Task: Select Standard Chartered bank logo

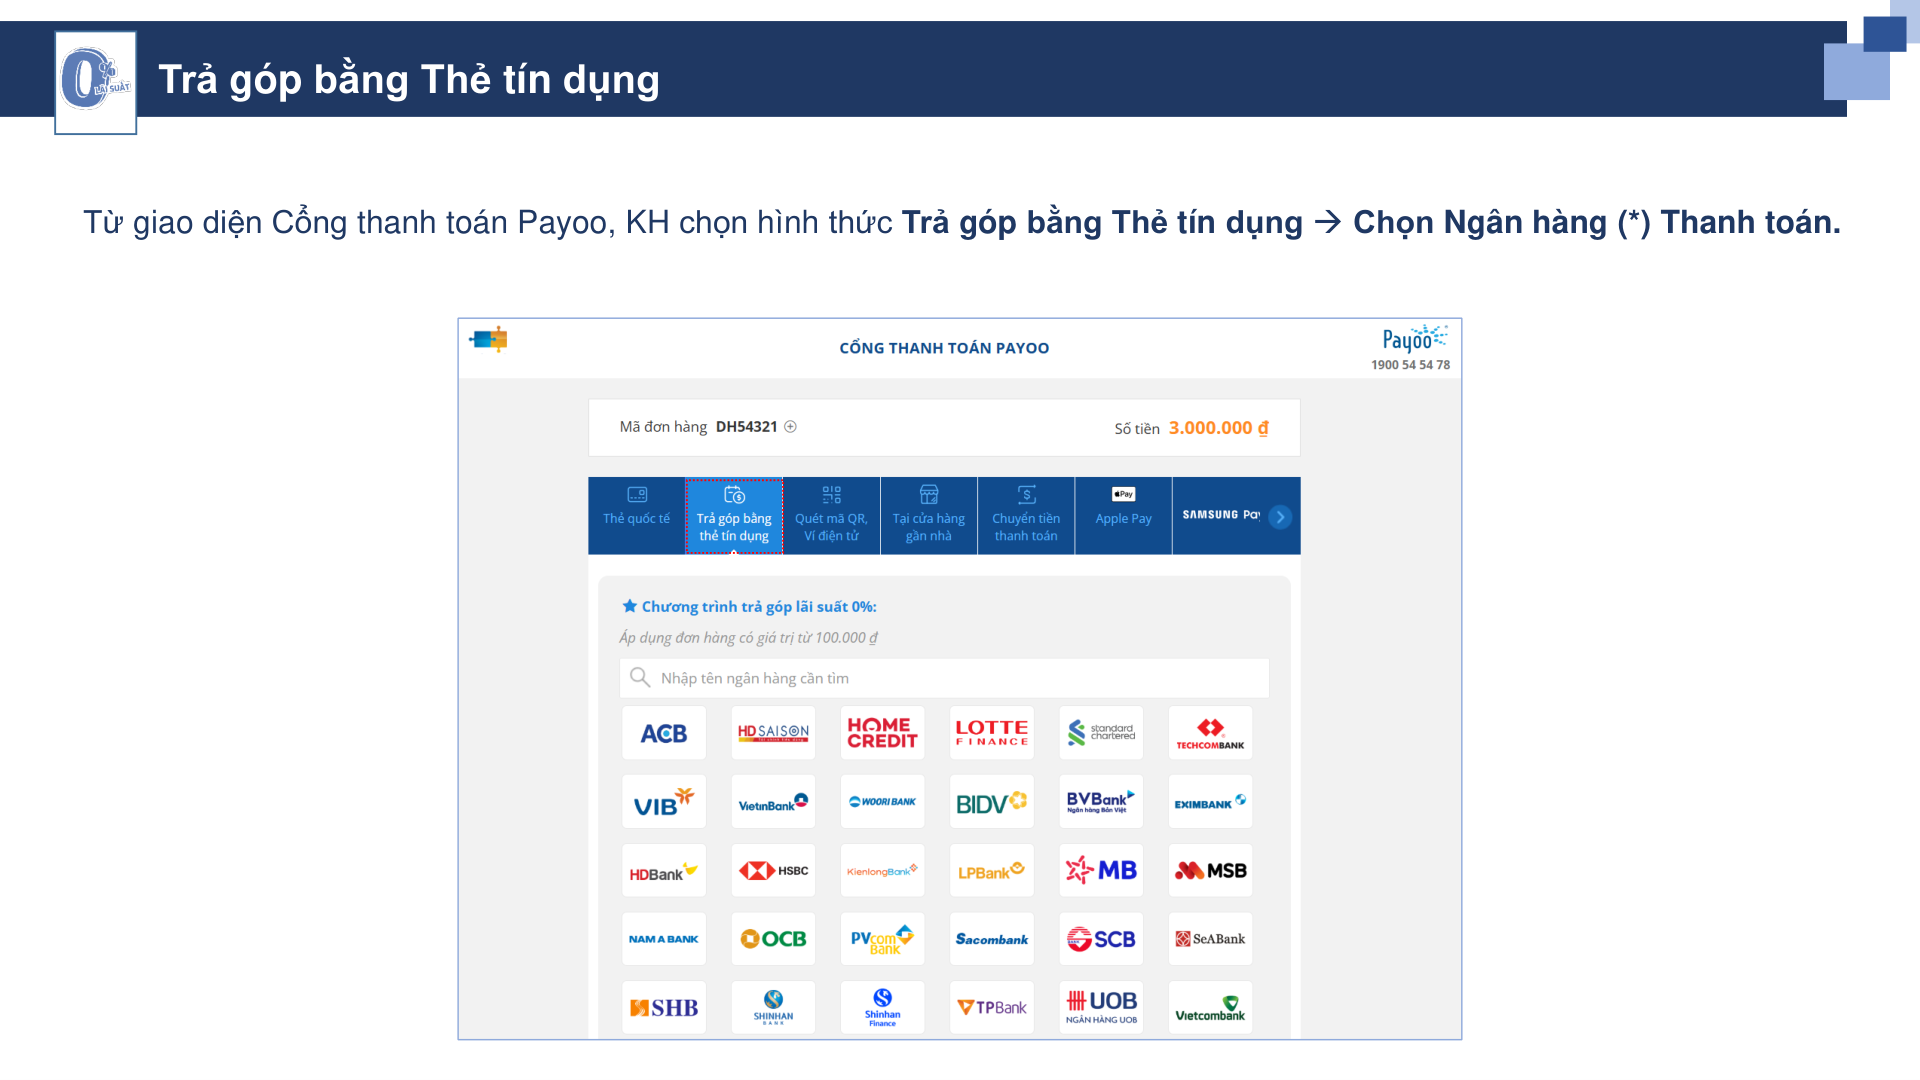Action: [1101, 733]
